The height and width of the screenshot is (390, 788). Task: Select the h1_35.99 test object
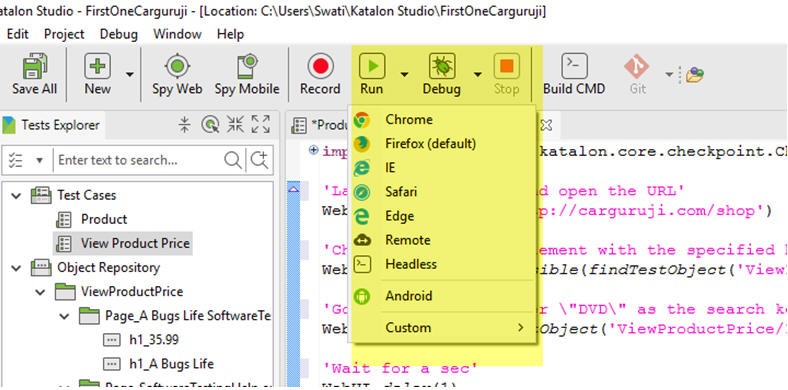click(x=154, y=340)
